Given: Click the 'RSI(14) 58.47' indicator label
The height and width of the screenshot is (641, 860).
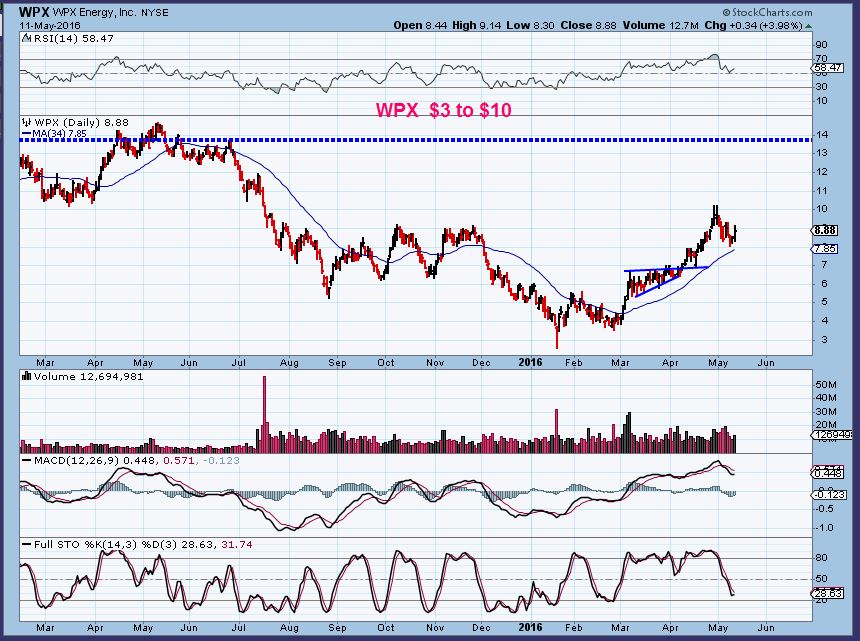Looking at the screenshot, I should coord(73,38).
